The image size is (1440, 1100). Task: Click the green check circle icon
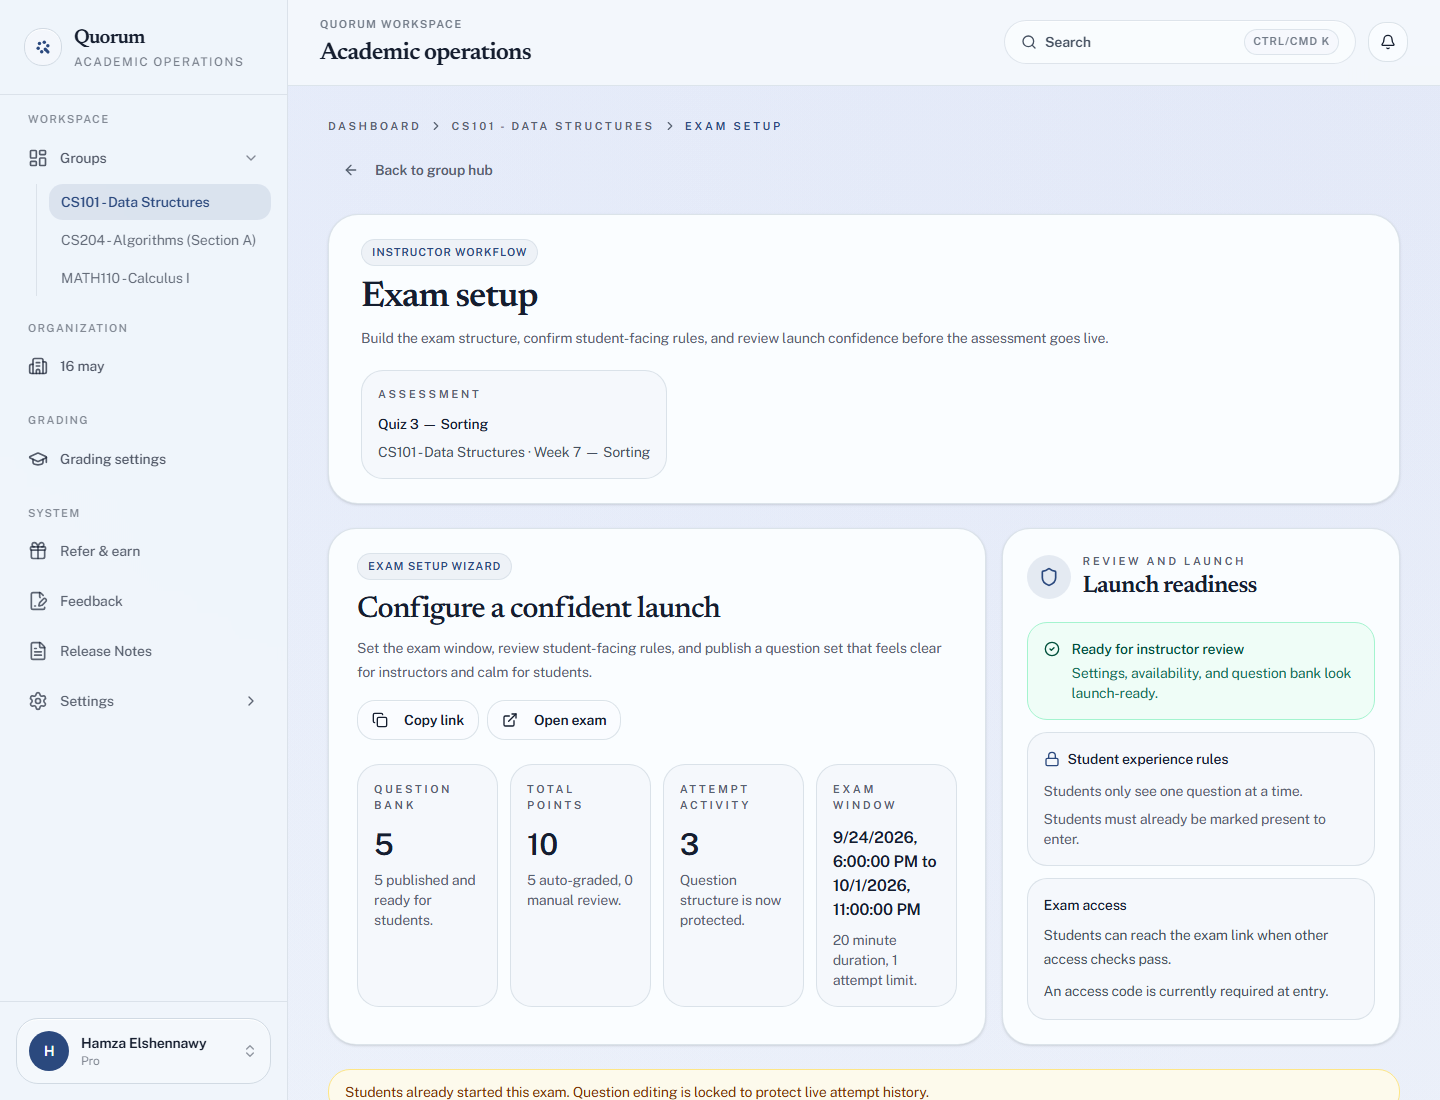click(1052, 649)
